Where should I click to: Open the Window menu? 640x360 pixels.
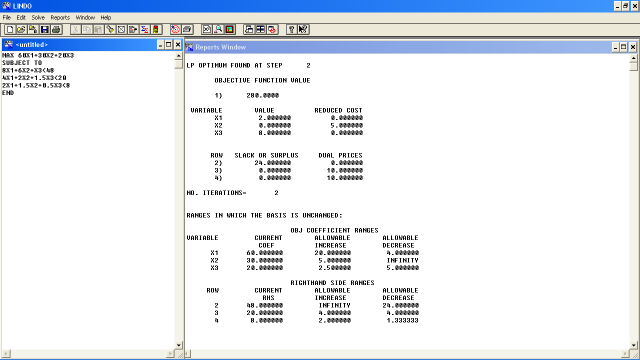[x=85, y=18]
